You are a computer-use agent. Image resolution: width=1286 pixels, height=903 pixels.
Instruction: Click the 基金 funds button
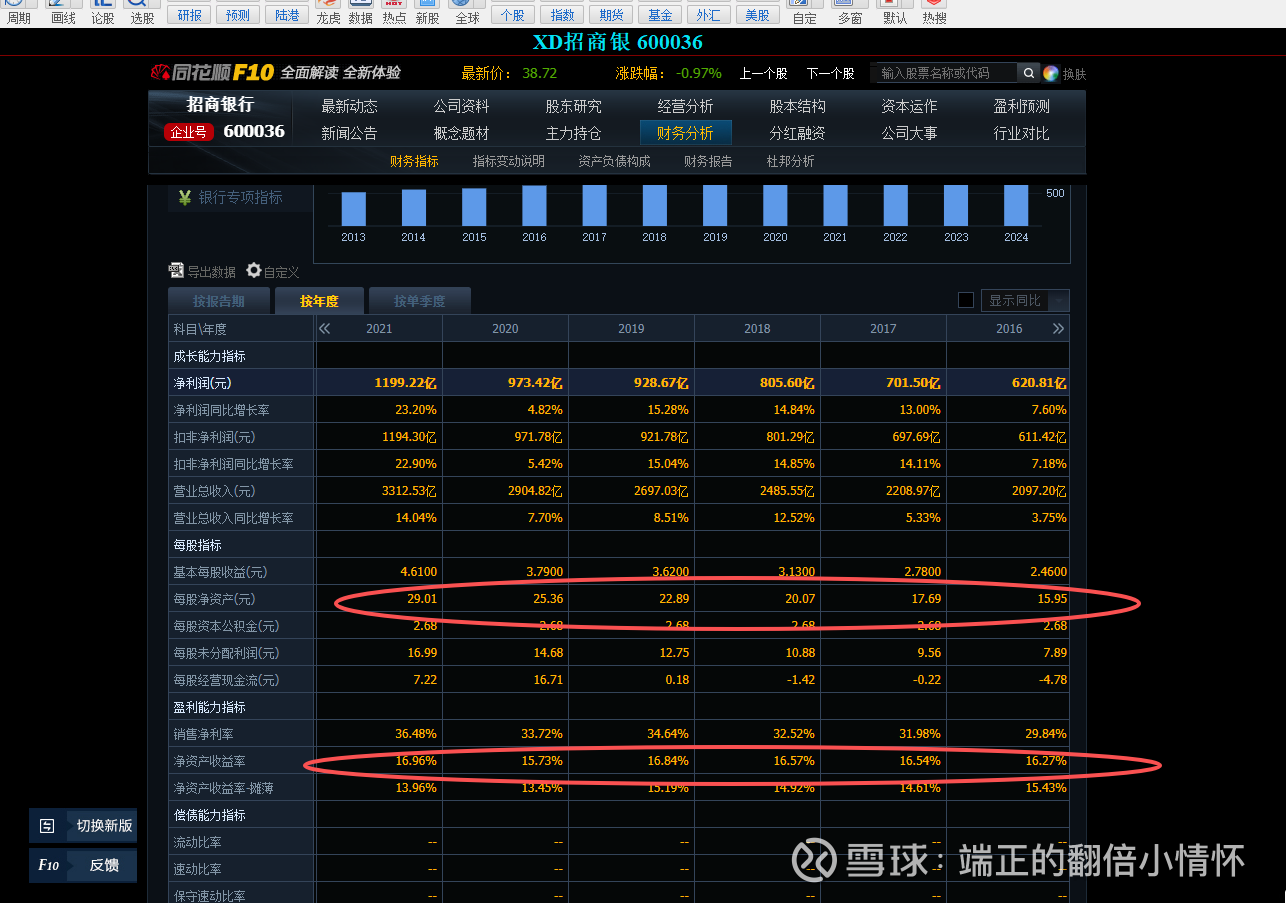[x=660, y=14]
